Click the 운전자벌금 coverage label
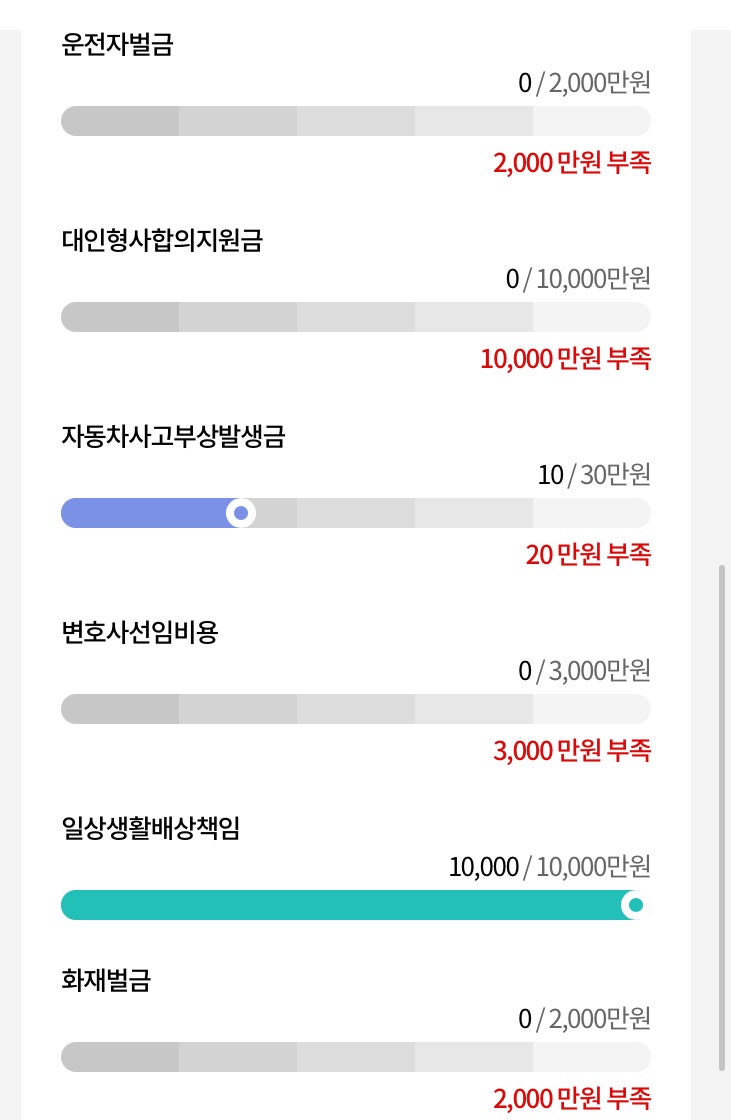The image size is (731, 1120). click(117, 44)
